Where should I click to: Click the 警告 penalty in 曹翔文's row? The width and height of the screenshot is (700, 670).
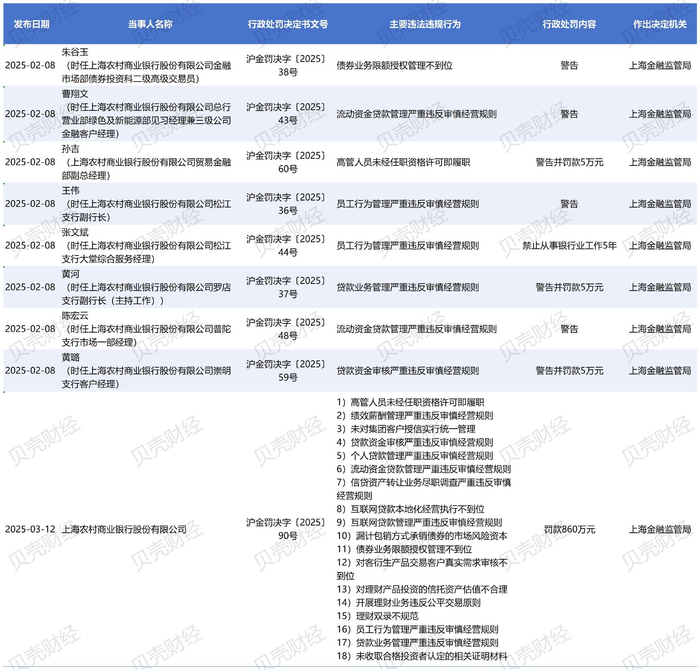[569, 114]
